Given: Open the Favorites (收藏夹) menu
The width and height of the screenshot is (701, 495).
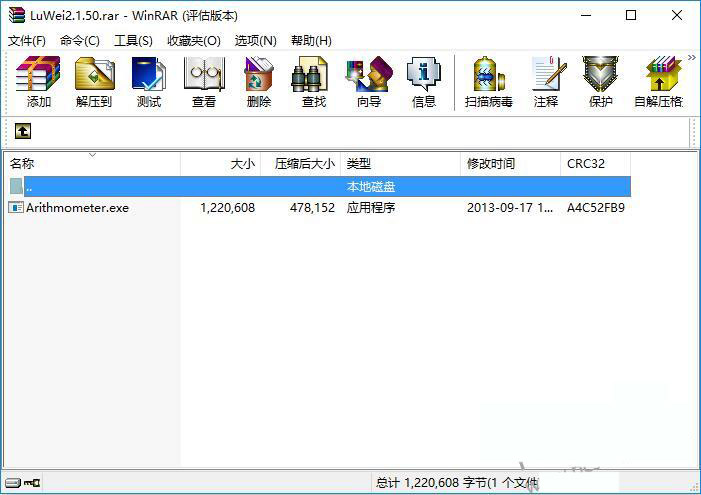Looking at the screenshot, I should click(x=194, y=41).
